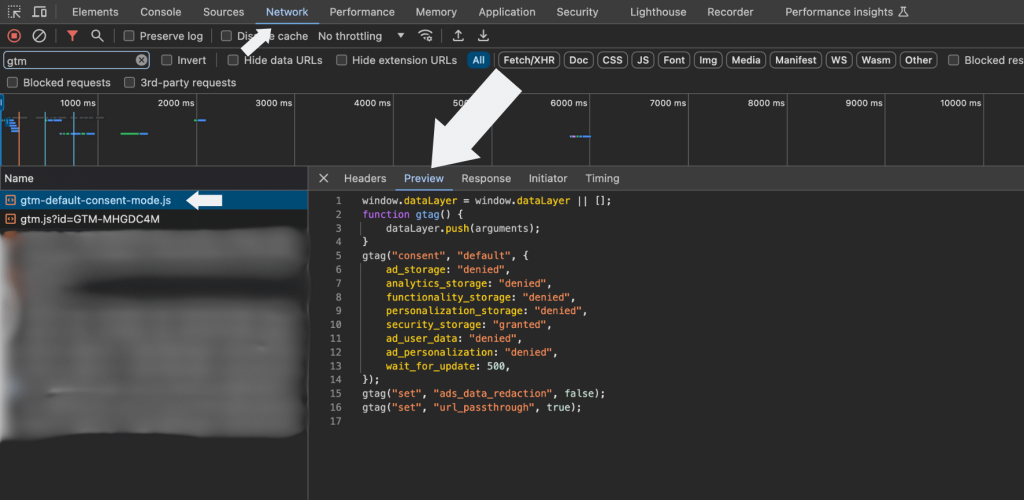
Task: Filter by Wasm requests
Action: tap(876, 60)
